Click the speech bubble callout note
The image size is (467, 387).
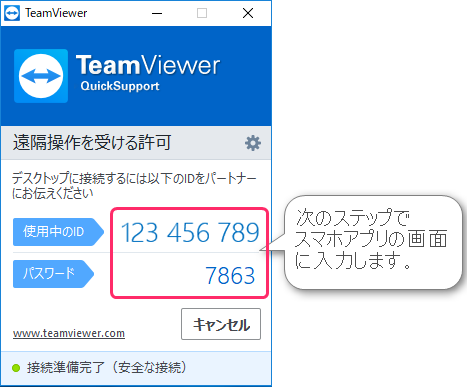tap(373, 242)
